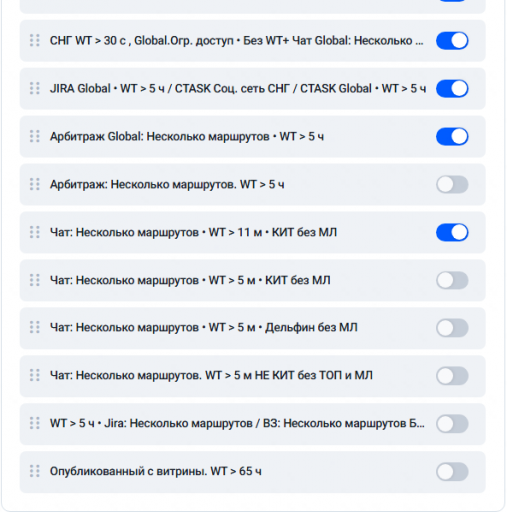This screenshot has width=507, height=512.
Task: Click 'WT > 5 м • Дельфин без МЛ' label
Action: [x=283, y=328]
